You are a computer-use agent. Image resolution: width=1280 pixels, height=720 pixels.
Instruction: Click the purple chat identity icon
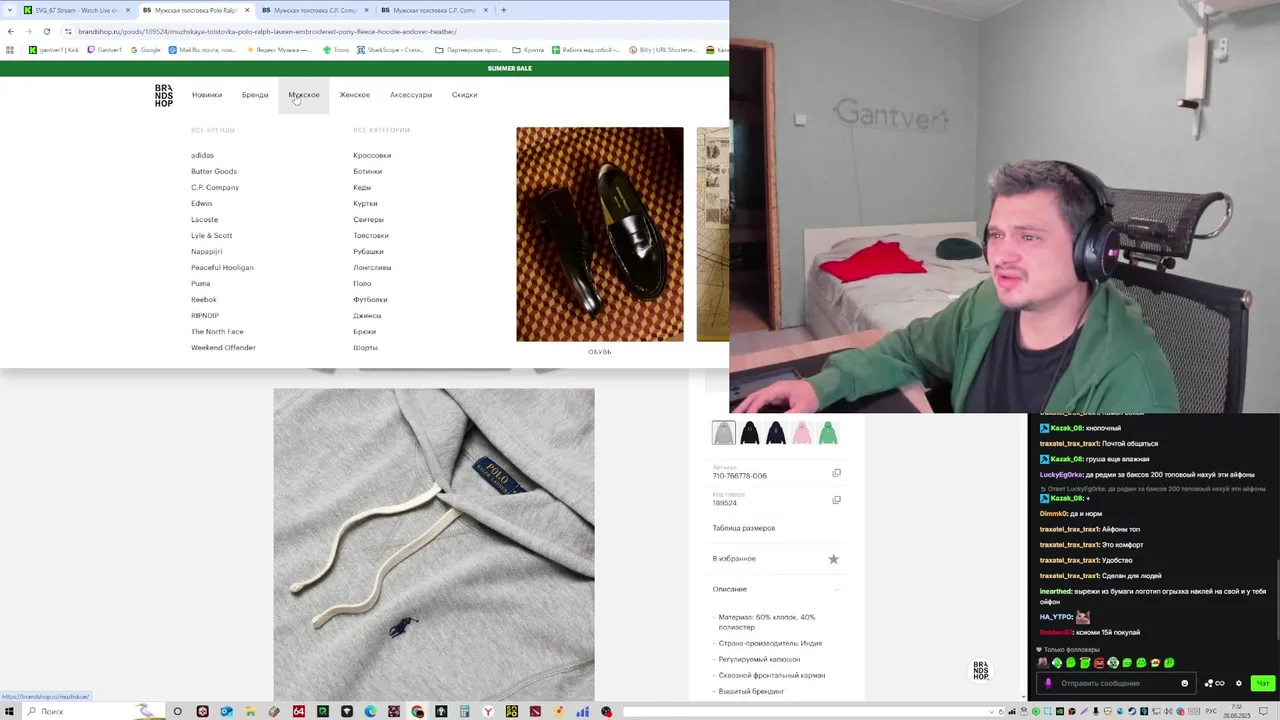(x=1048, y=683)
